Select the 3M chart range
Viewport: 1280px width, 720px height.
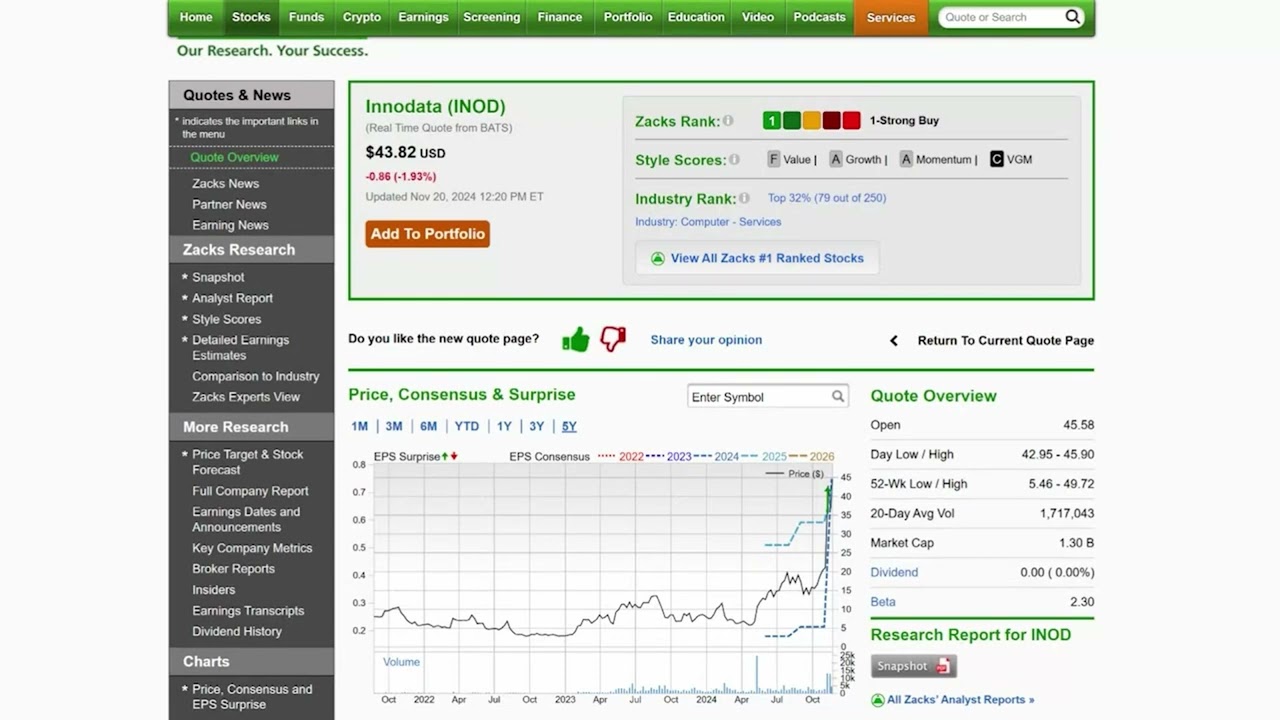click(394, 427)
